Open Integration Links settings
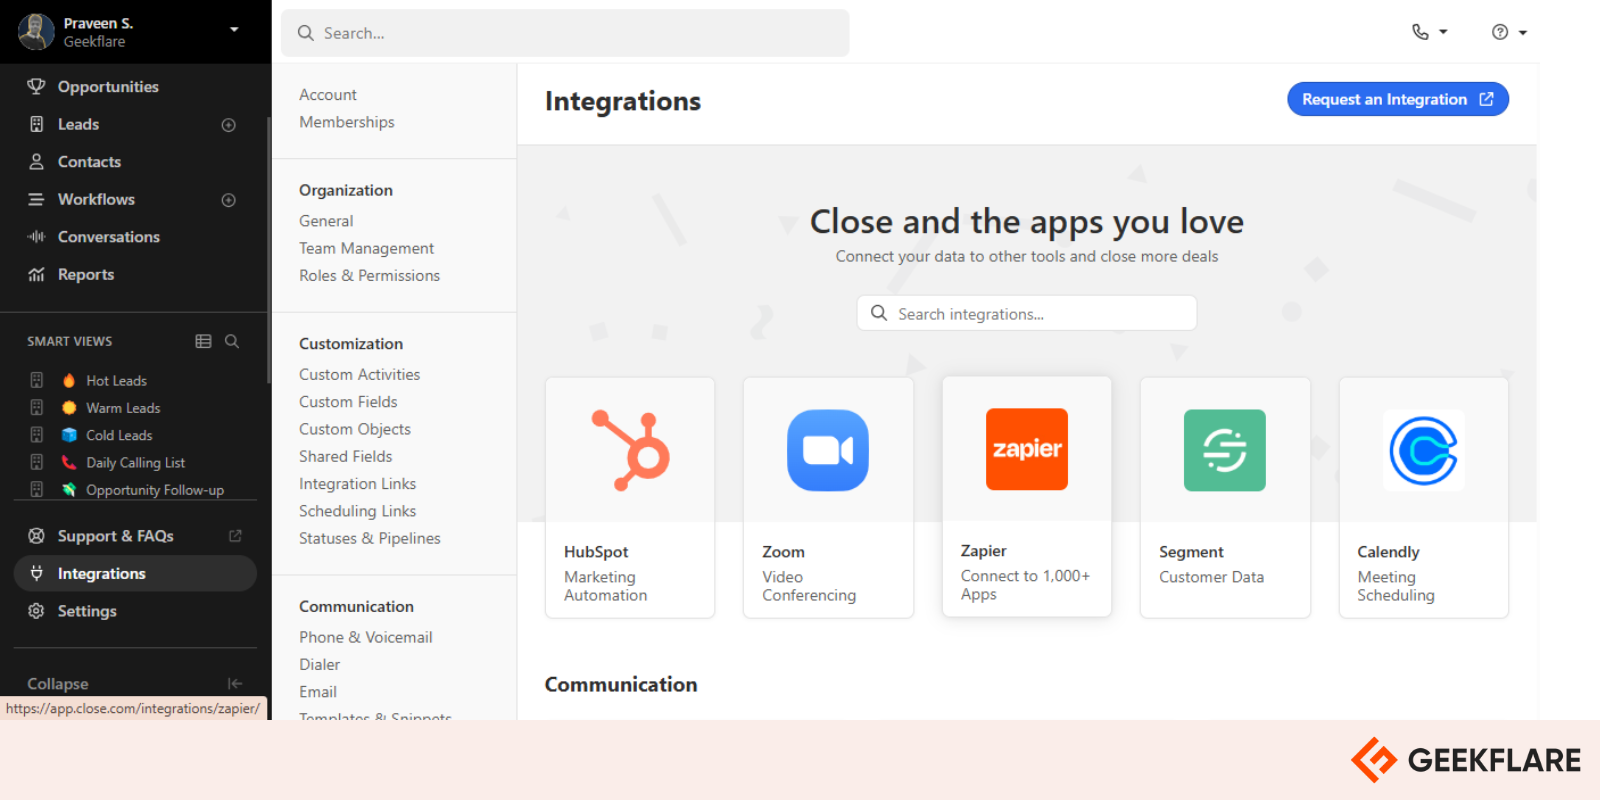The image size is (1600, 800). point(357,484)
